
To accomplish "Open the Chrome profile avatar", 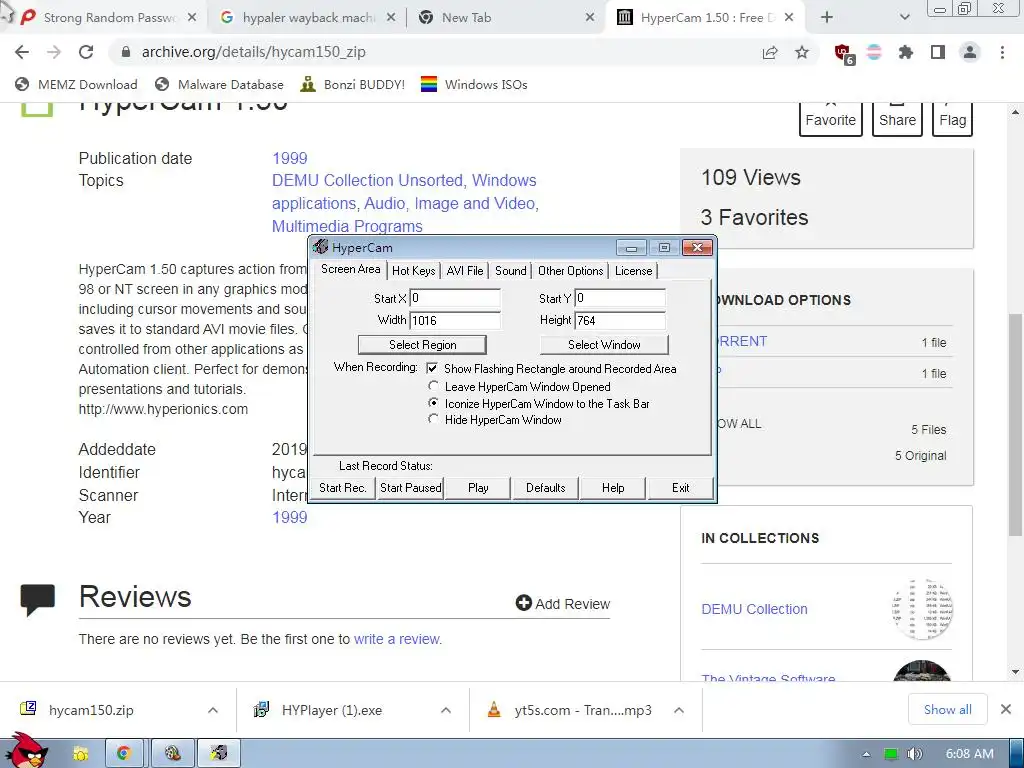I will [x=970, y=52].
